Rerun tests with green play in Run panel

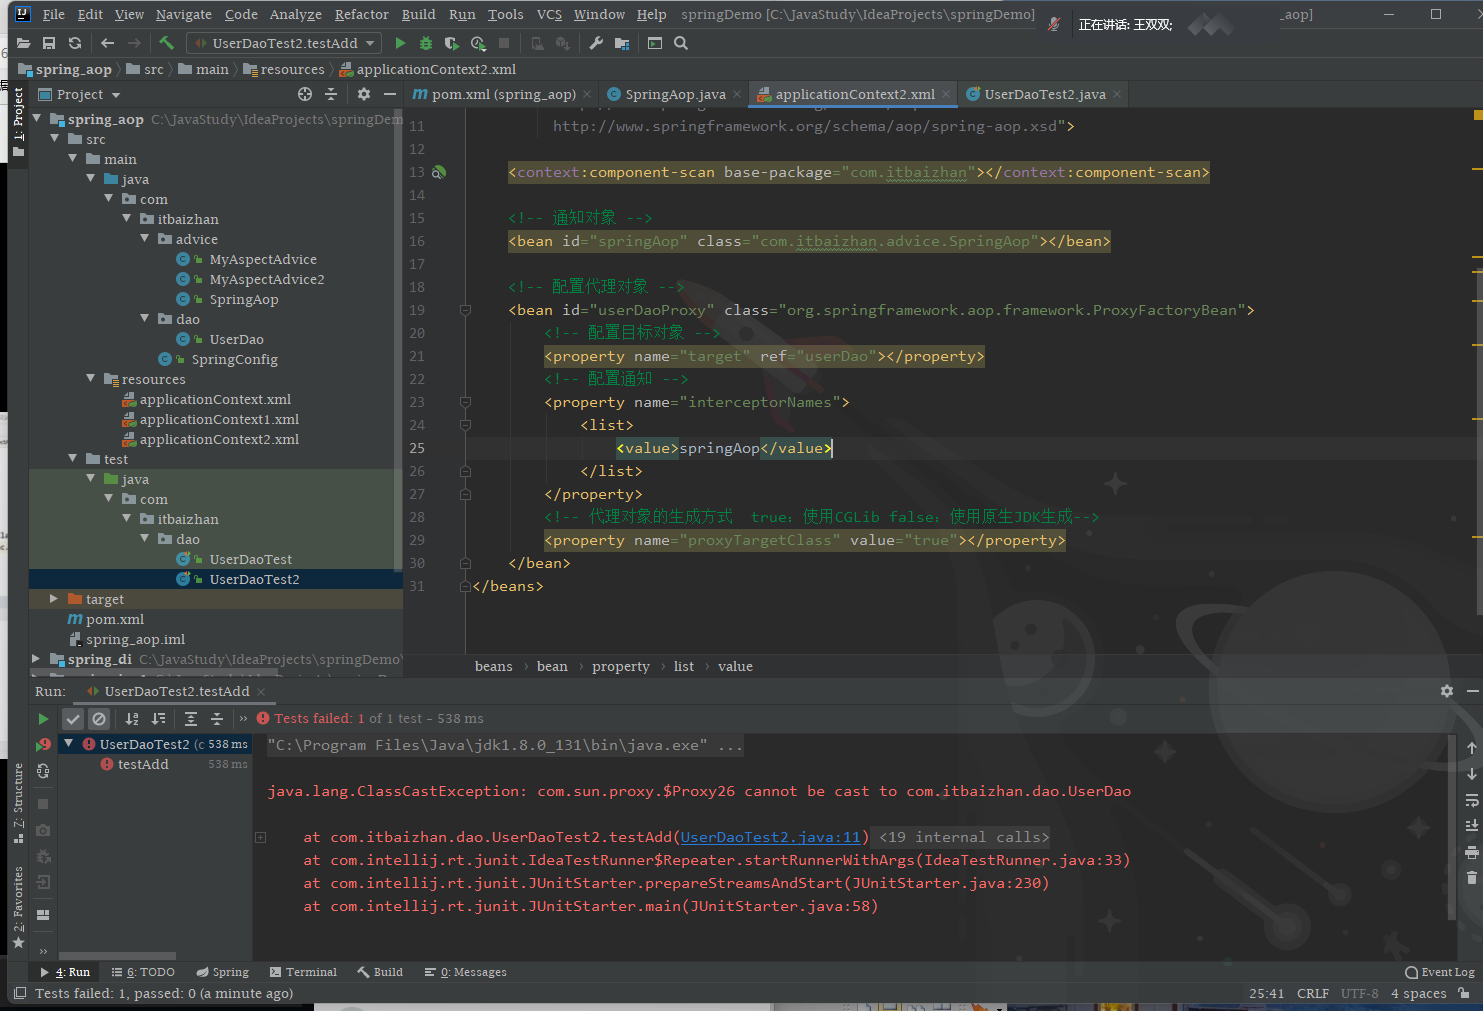click(x=43, y=719)
